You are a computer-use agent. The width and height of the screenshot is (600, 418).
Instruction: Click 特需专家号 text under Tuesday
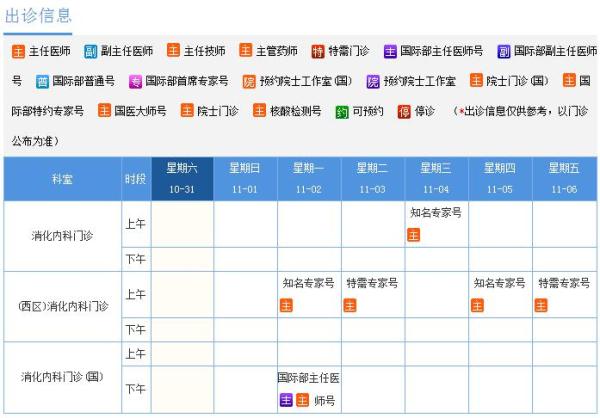(372, 283)
